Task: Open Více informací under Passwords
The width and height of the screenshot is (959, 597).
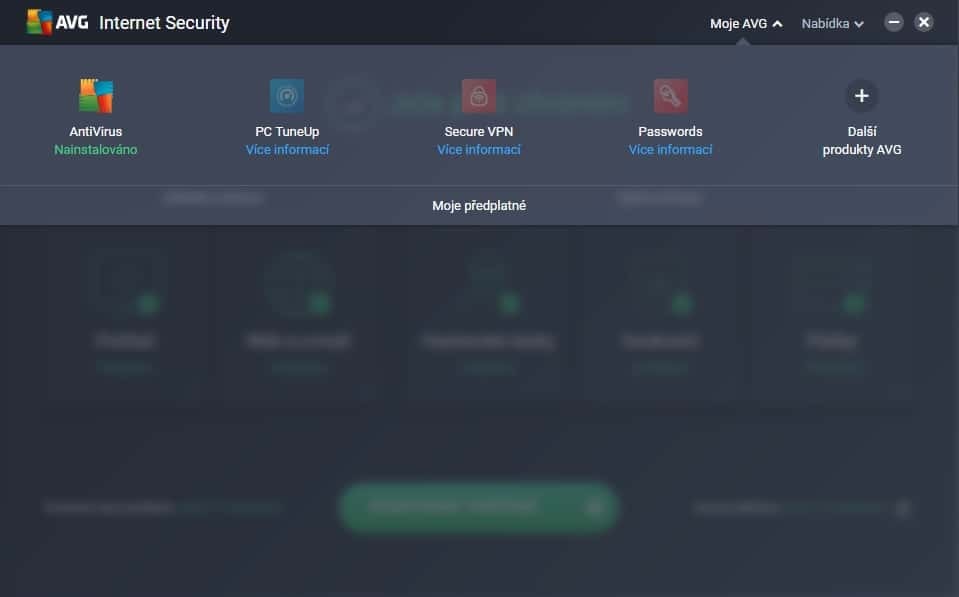Action: tap(670, 150)
